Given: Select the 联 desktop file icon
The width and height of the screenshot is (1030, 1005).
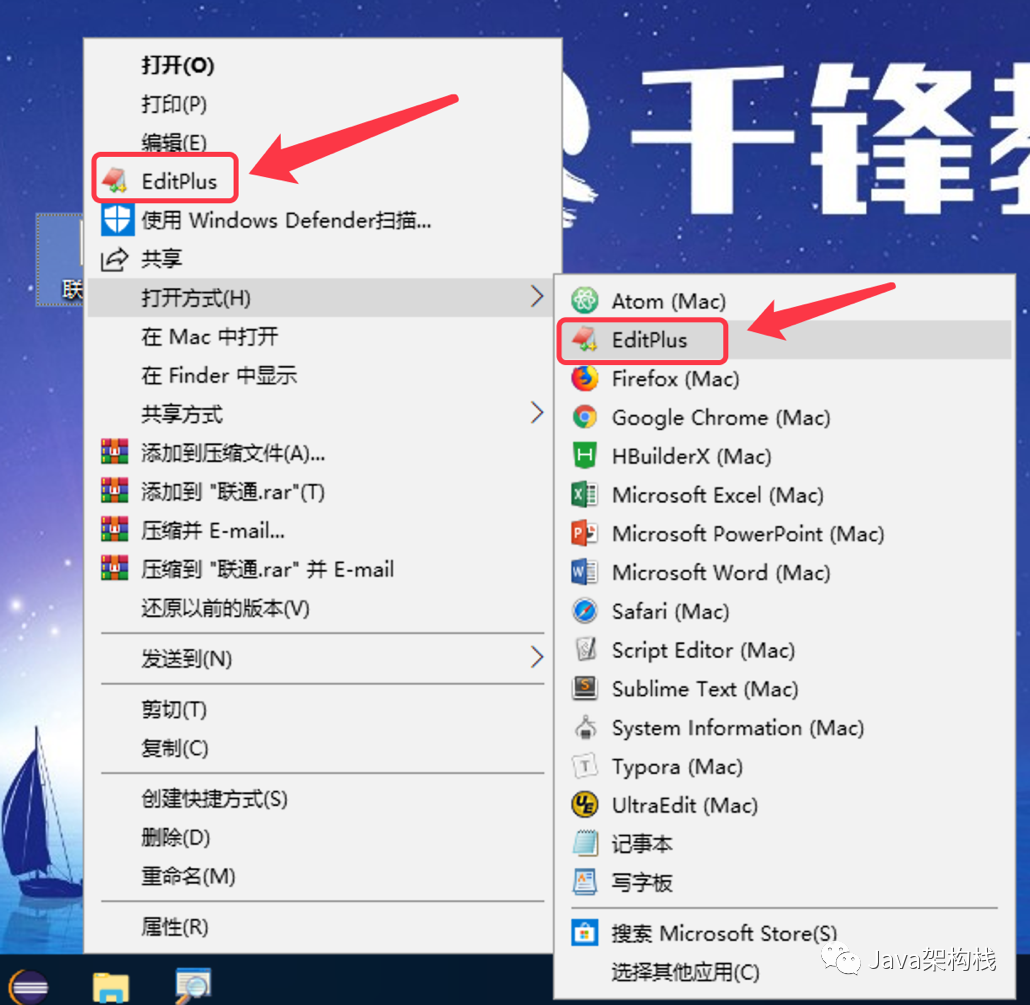Looking at the screenshot, I should pyautogui.click(x=60, y=260).
